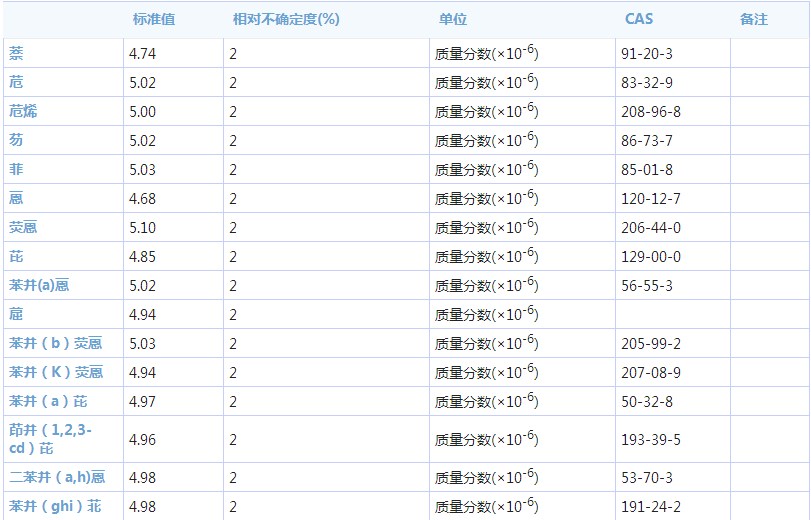Image resolution: width=811 pixels, height=520 pixels.
Task: Select the CAS column header
Action: tap(639, 19)
